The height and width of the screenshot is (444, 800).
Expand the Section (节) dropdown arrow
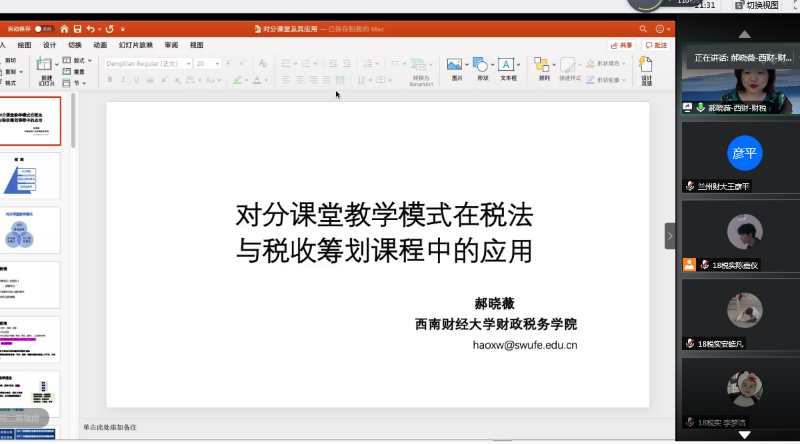pyautogui.click(x=84, y=83)
